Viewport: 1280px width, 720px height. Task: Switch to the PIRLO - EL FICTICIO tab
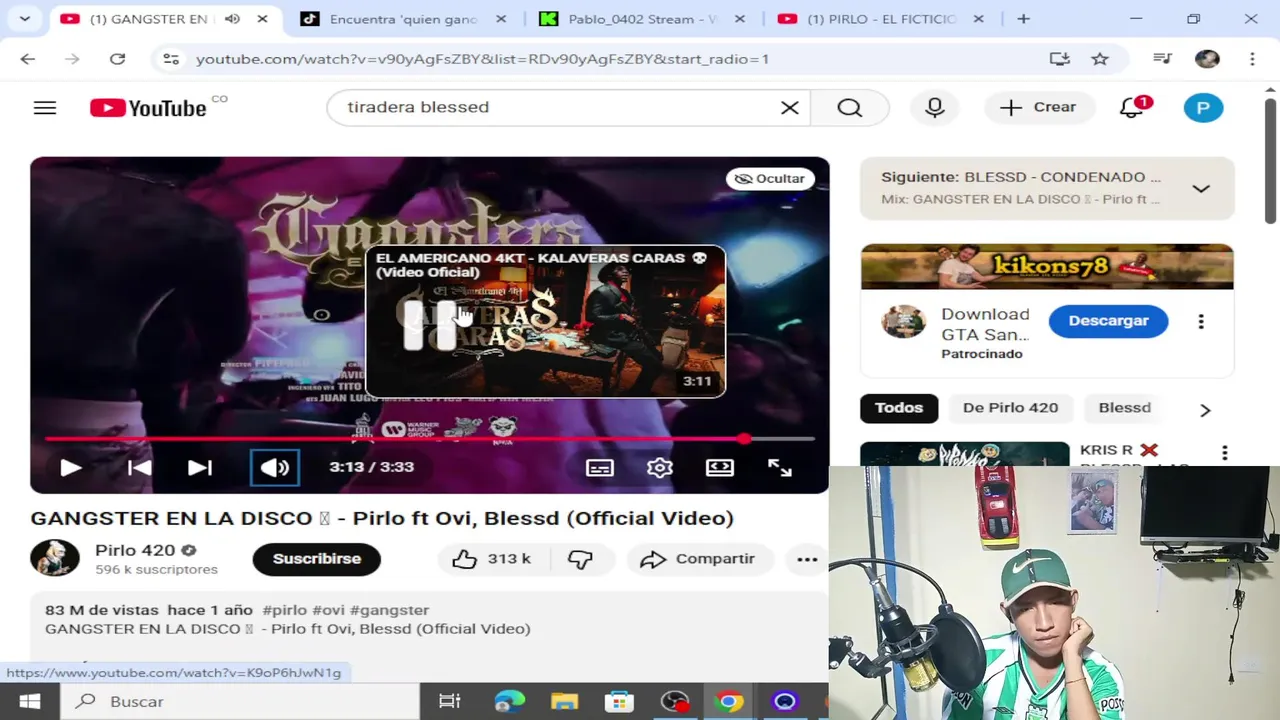(x=880, y=19)
